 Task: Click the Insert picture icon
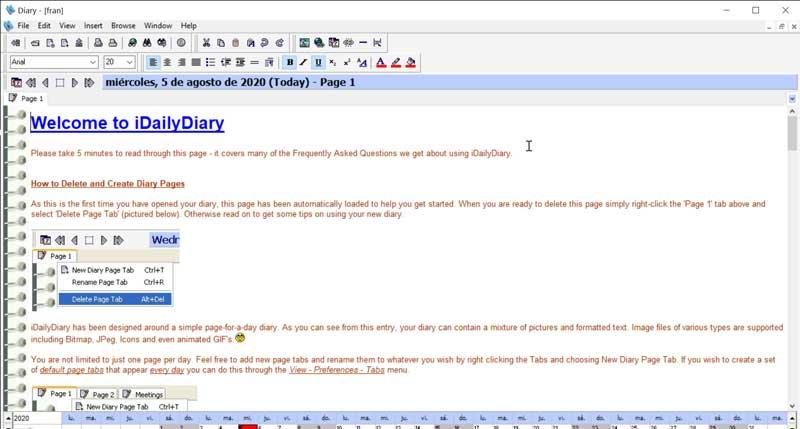[305, 43]
